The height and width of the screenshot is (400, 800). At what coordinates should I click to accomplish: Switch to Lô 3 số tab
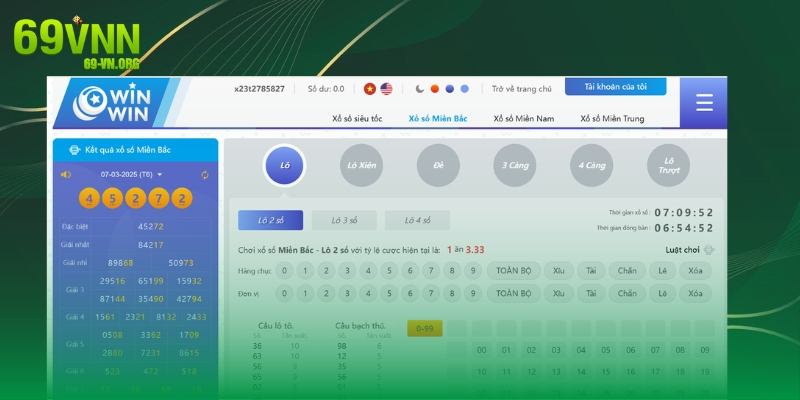pyautogui.click(x=344, y=220)
